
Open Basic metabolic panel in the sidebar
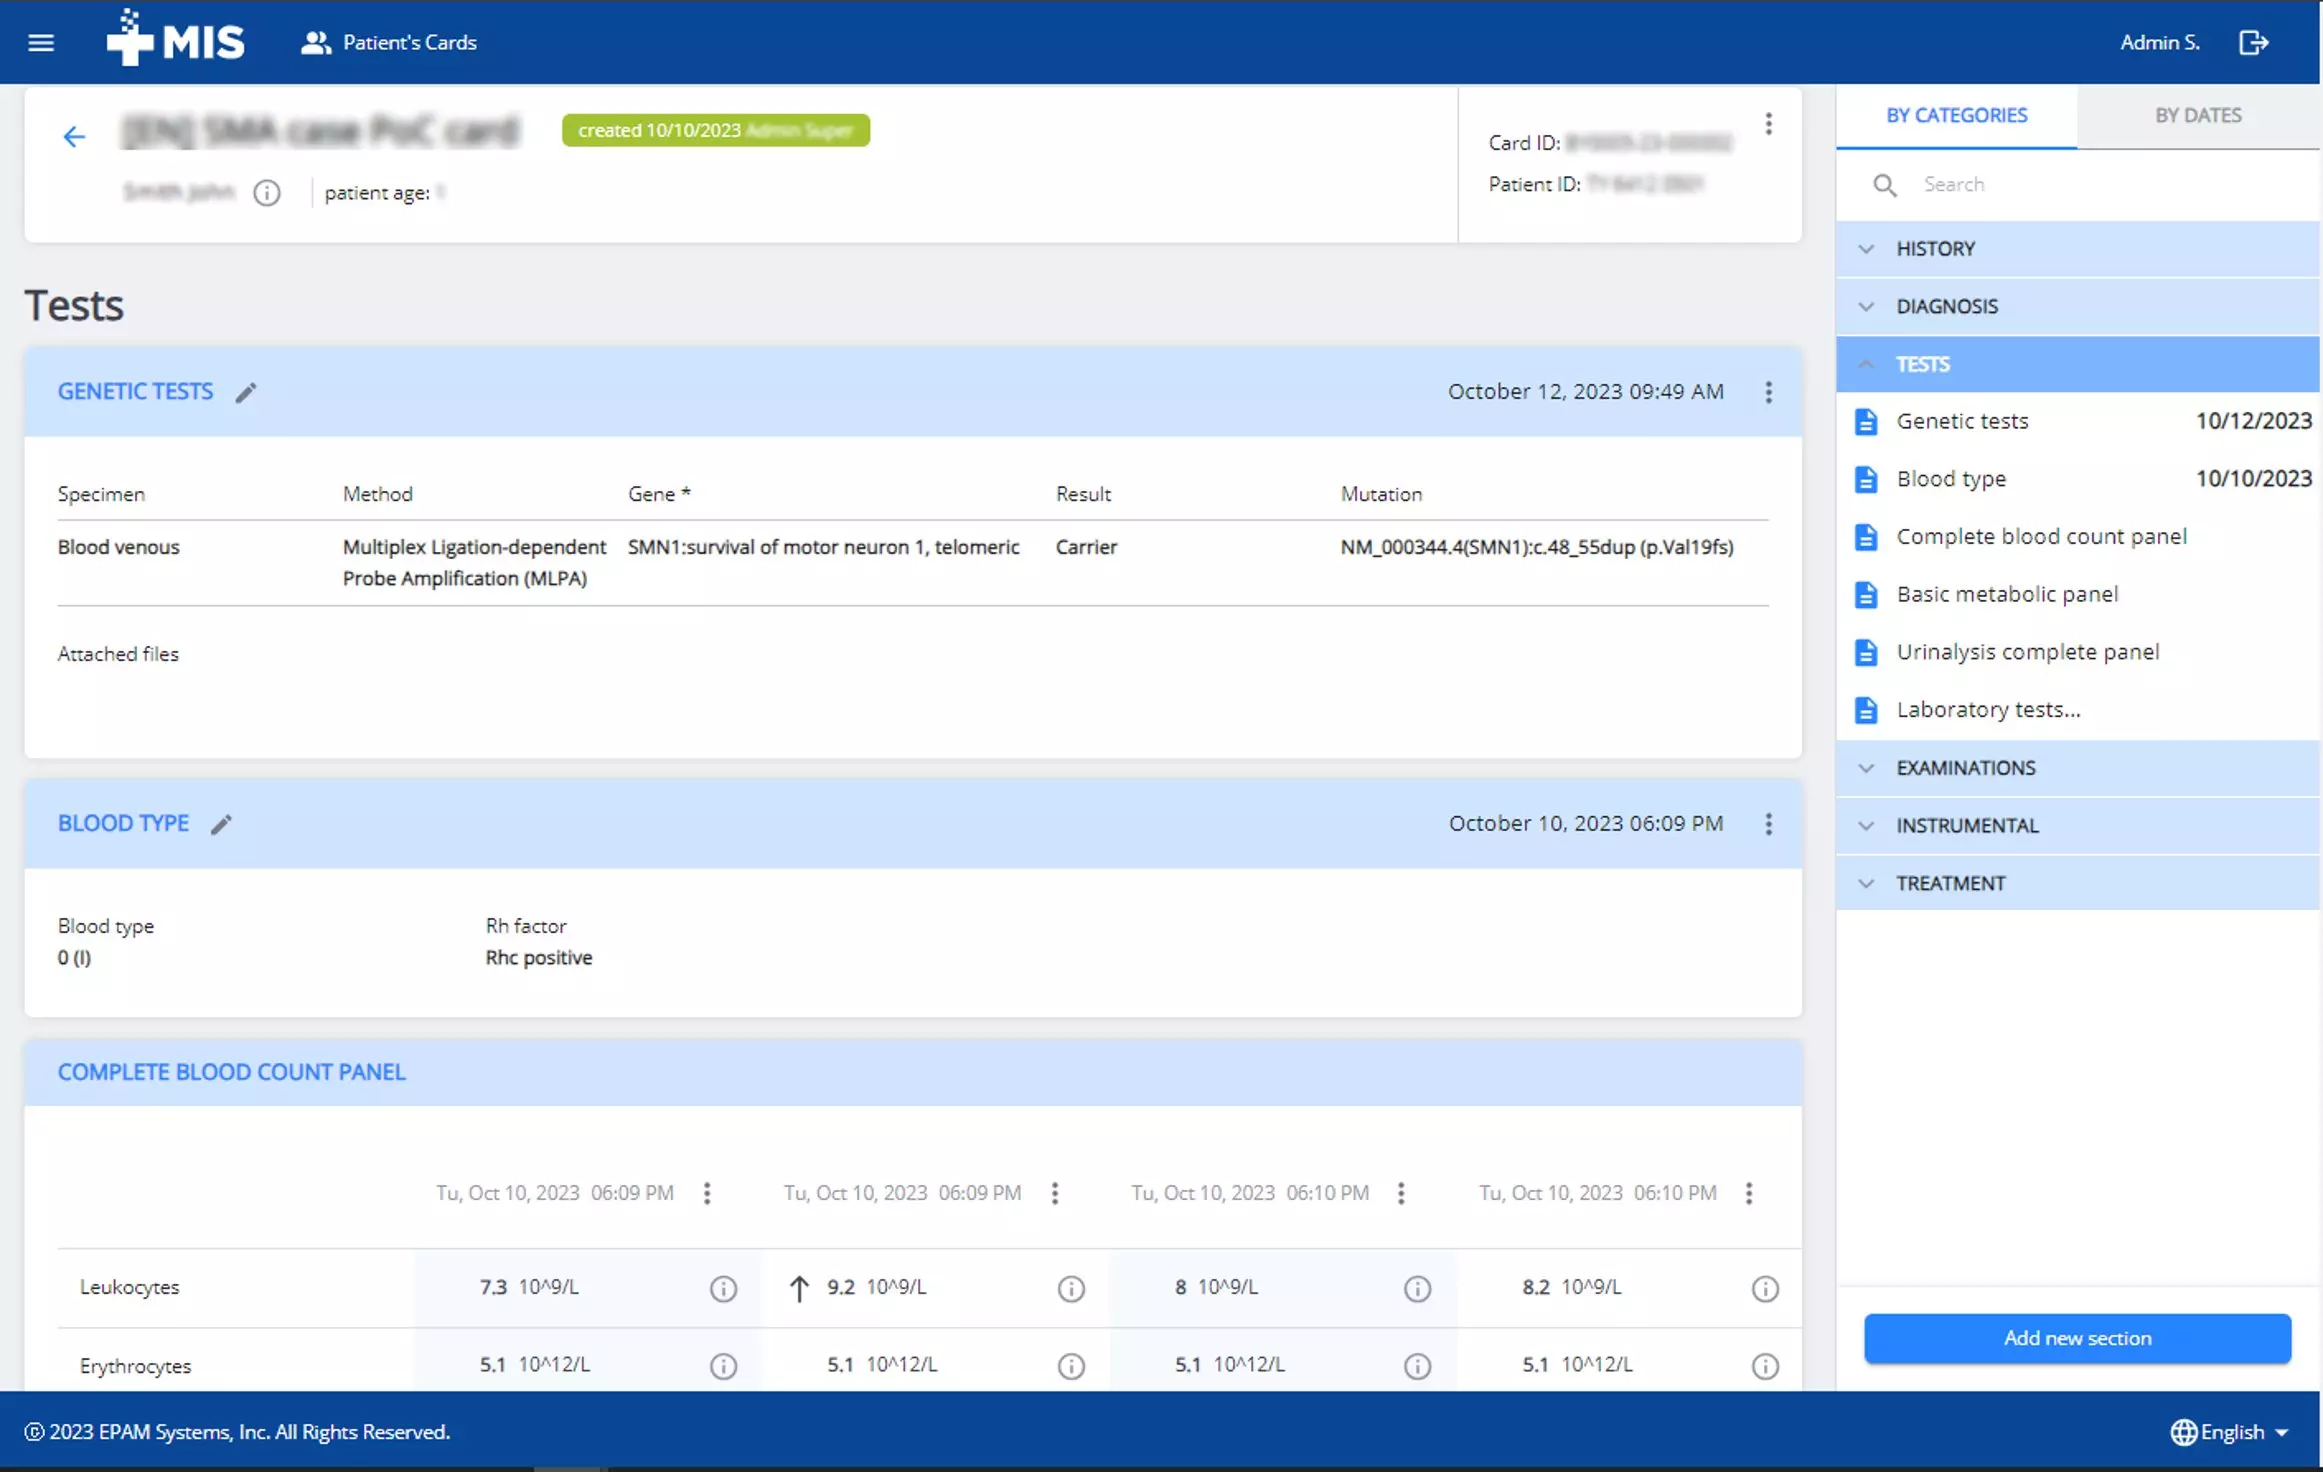2006,594
